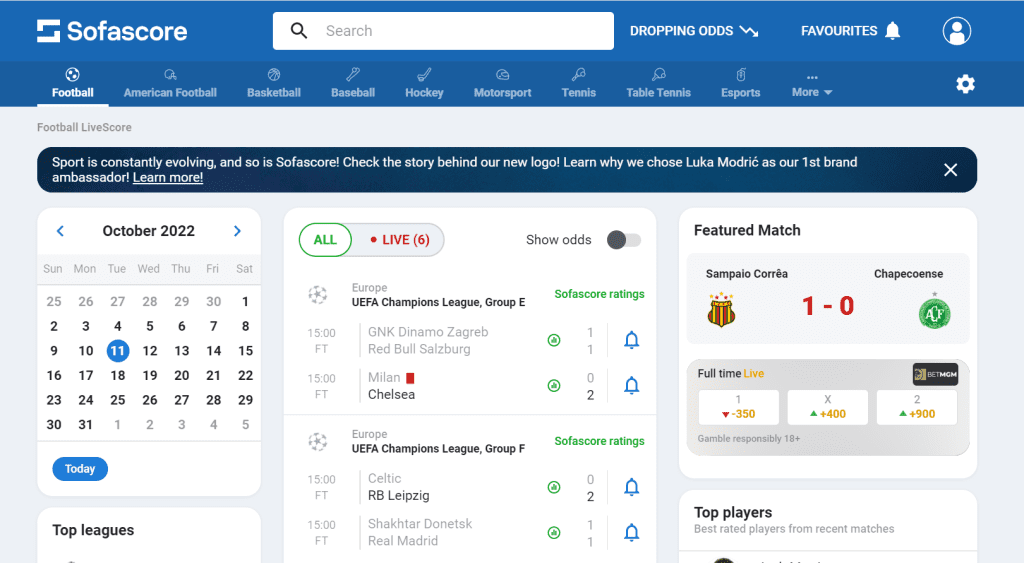The width and height of the screenshot is (1024, 563).
Task: Select the ALL matches filter
Action: coord(325,240)
